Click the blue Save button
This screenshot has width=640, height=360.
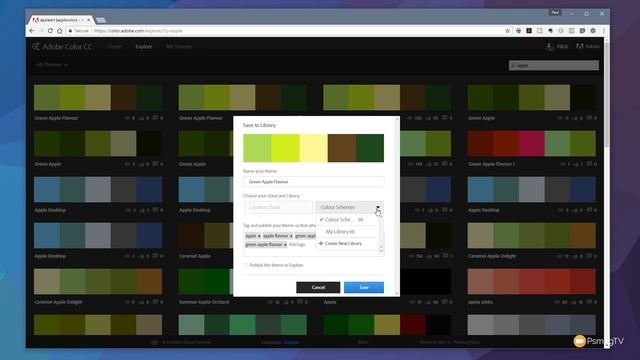pyautogui.click(x=364, y=287)
